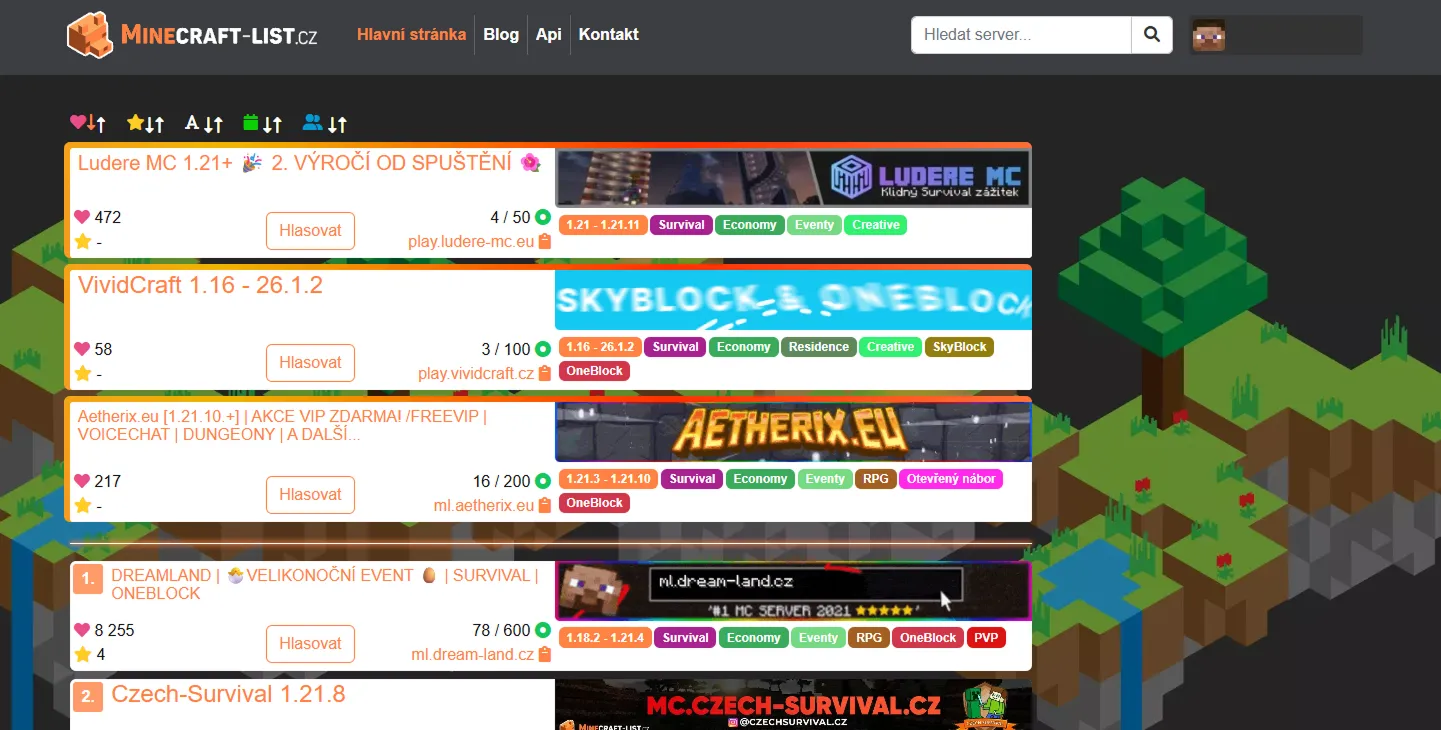Vote Hlasovat for Ludere MC
This screenshot has width=1441, height=730.
click(x=310, y=230)
